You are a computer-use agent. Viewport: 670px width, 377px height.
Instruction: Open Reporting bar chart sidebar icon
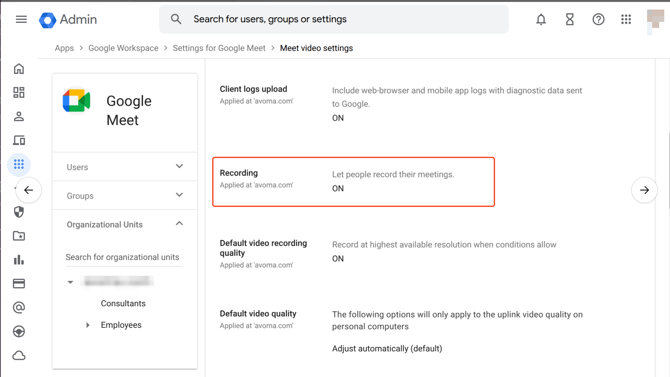[19, 260]
